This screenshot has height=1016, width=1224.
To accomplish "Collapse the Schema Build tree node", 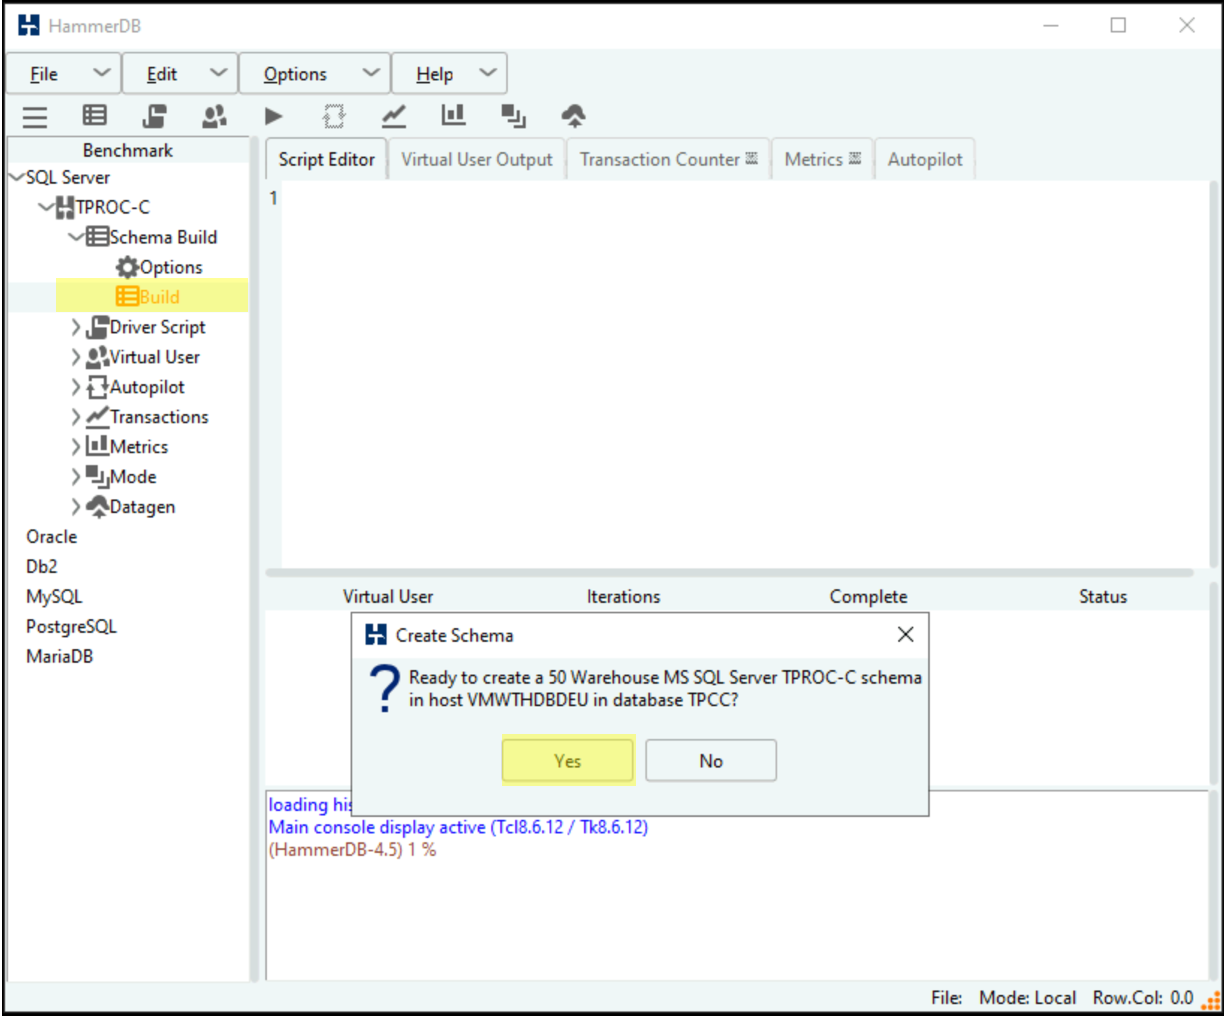I will (x=76, y=237).
